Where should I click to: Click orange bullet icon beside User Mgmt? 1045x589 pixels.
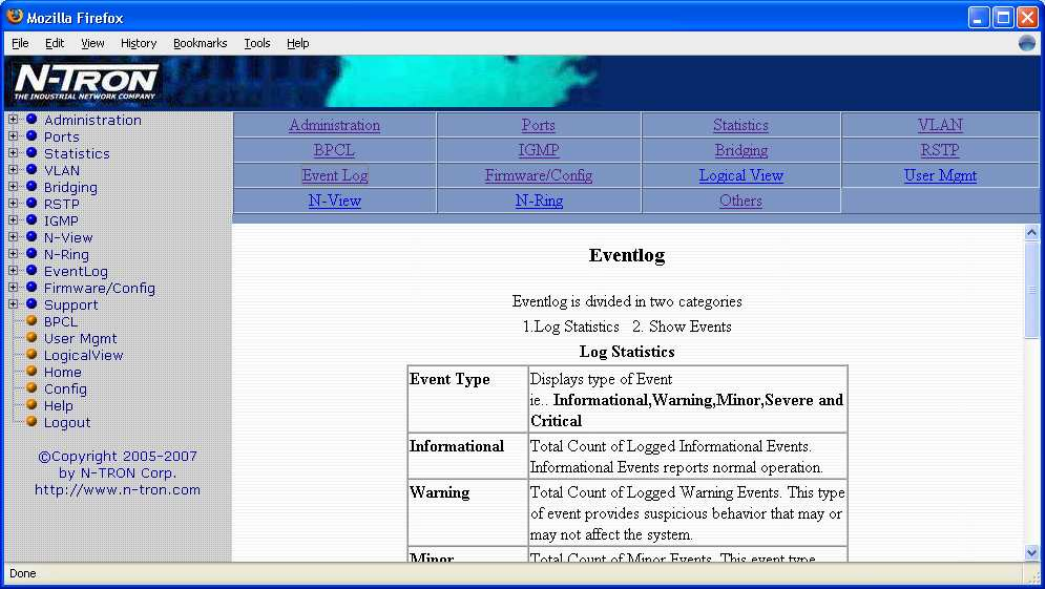point(31,338)
